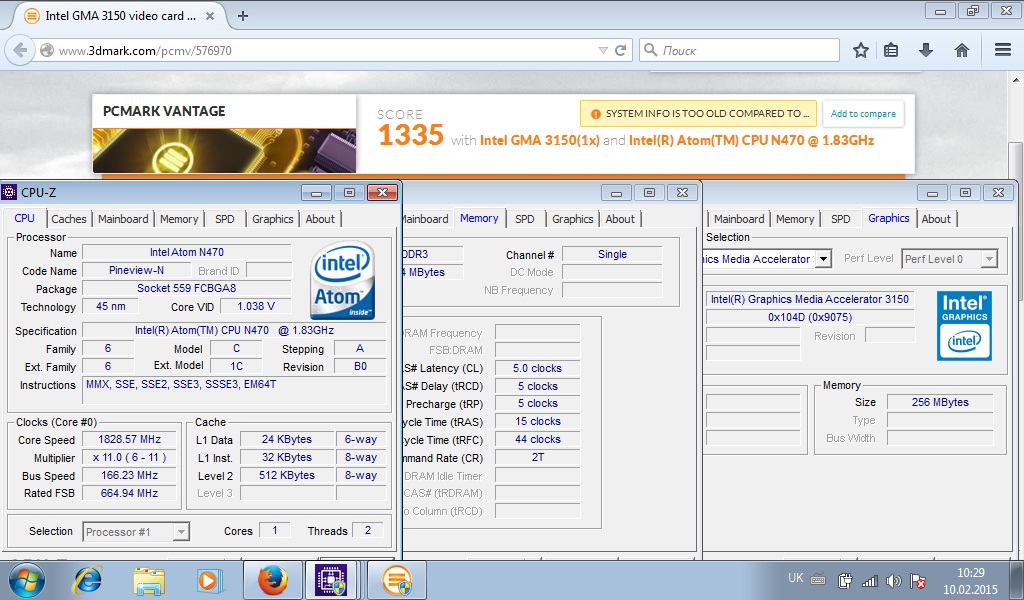Screen dimensions: 1024x600
Task: Click the PCMark Vantage banner image
Action: (224, 150)
